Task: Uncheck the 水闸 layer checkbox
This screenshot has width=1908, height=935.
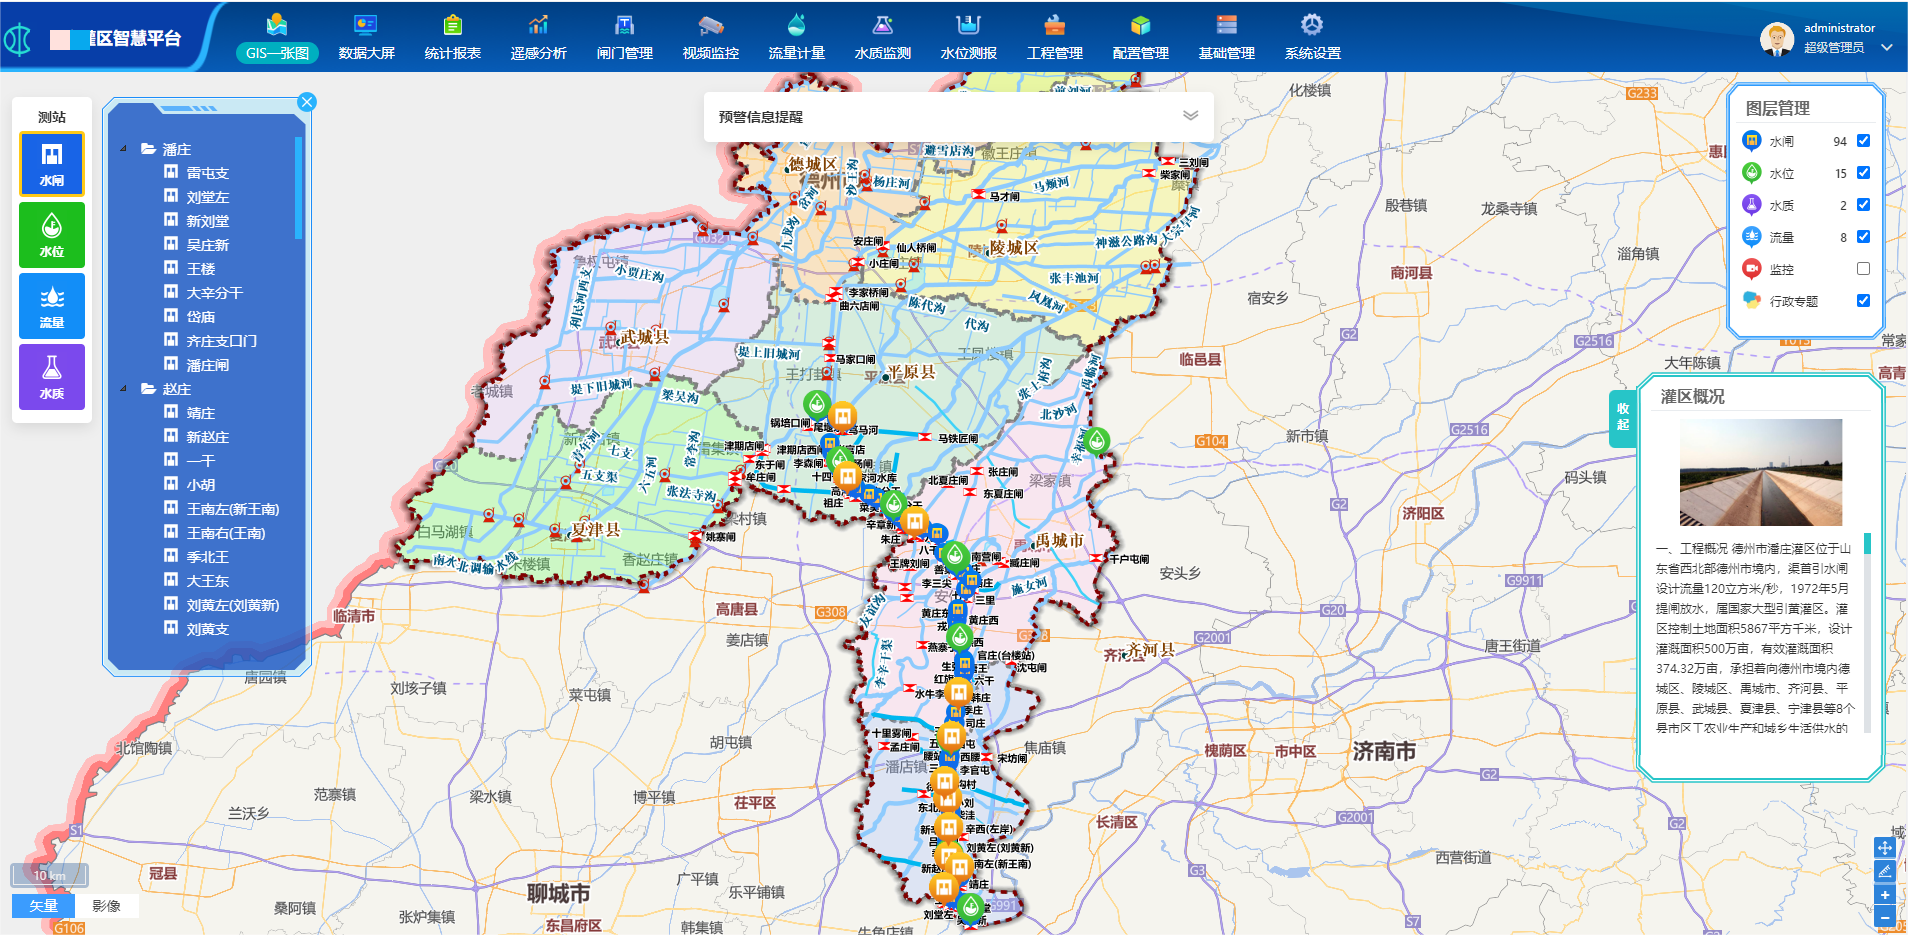Action: pos(1863,141)
